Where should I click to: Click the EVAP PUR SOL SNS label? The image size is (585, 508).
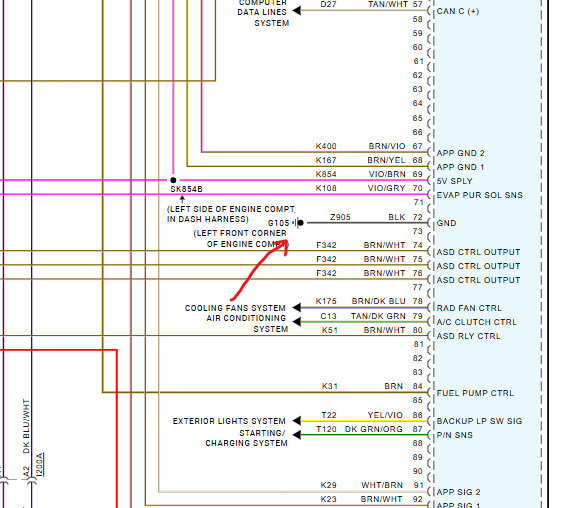[x=479, y=195]
